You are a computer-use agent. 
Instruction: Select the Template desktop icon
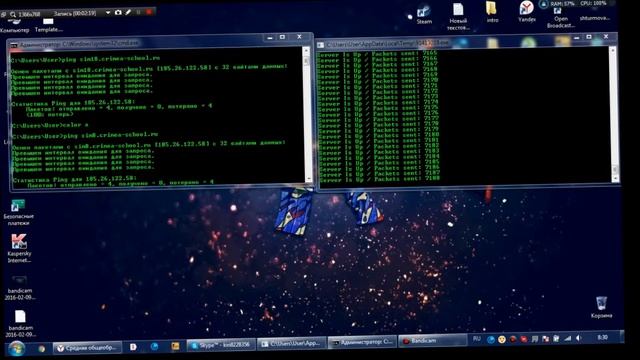(x=48, y=25)
